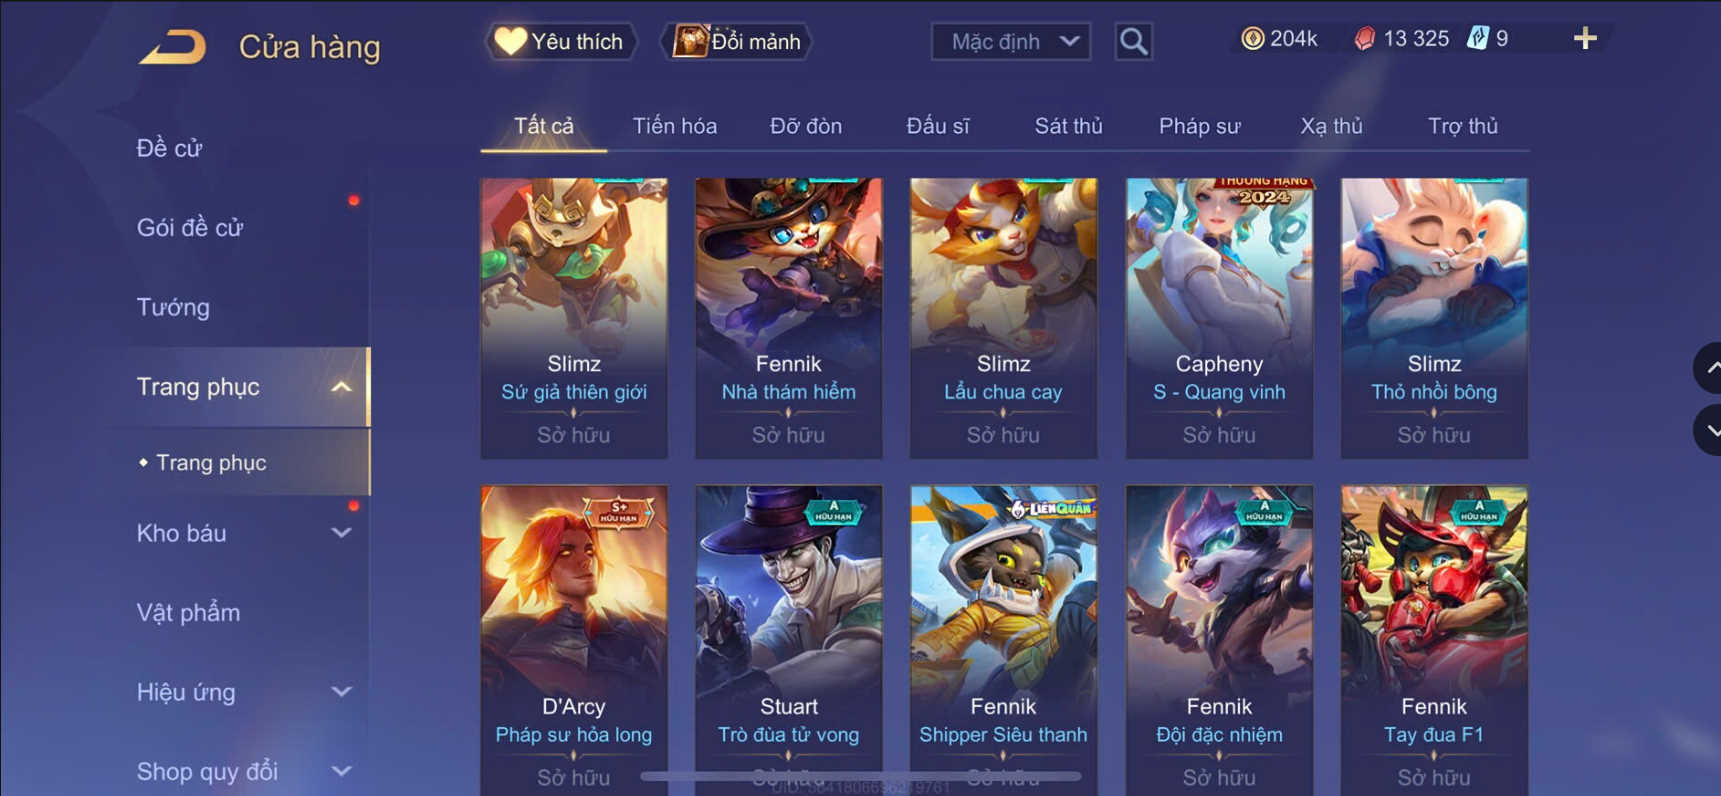The height and width of the screenshot is (796, 1721).
Task: Click the scroll down arrow at right edge
Action: [x=1708, y=431]
